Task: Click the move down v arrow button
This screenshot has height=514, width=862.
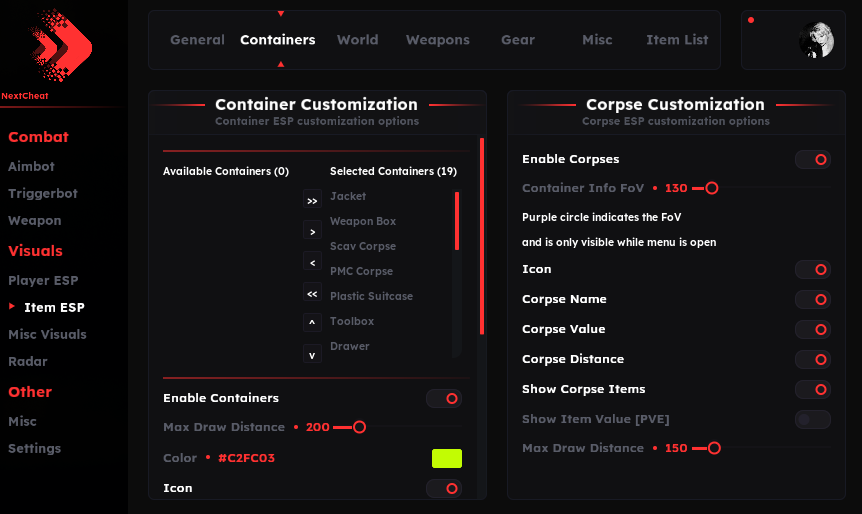Action: point(312,354)
